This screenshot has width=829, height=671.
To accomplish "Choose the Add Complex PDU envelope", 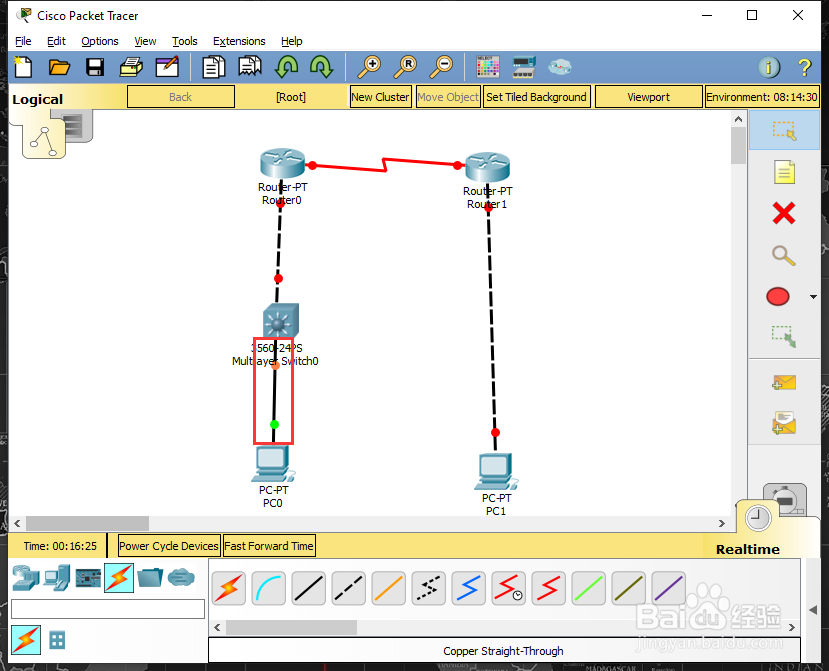I will click(x=784, y=423).
